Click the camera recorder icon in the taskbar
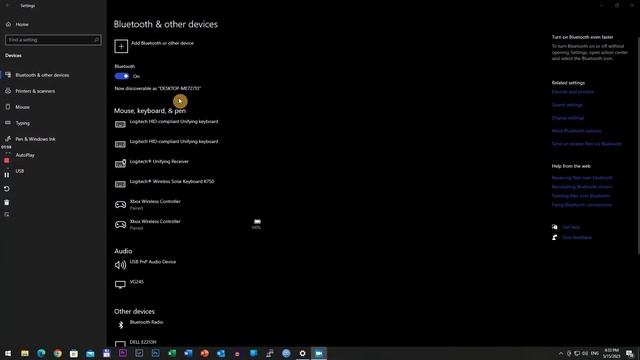 [319, 353]
